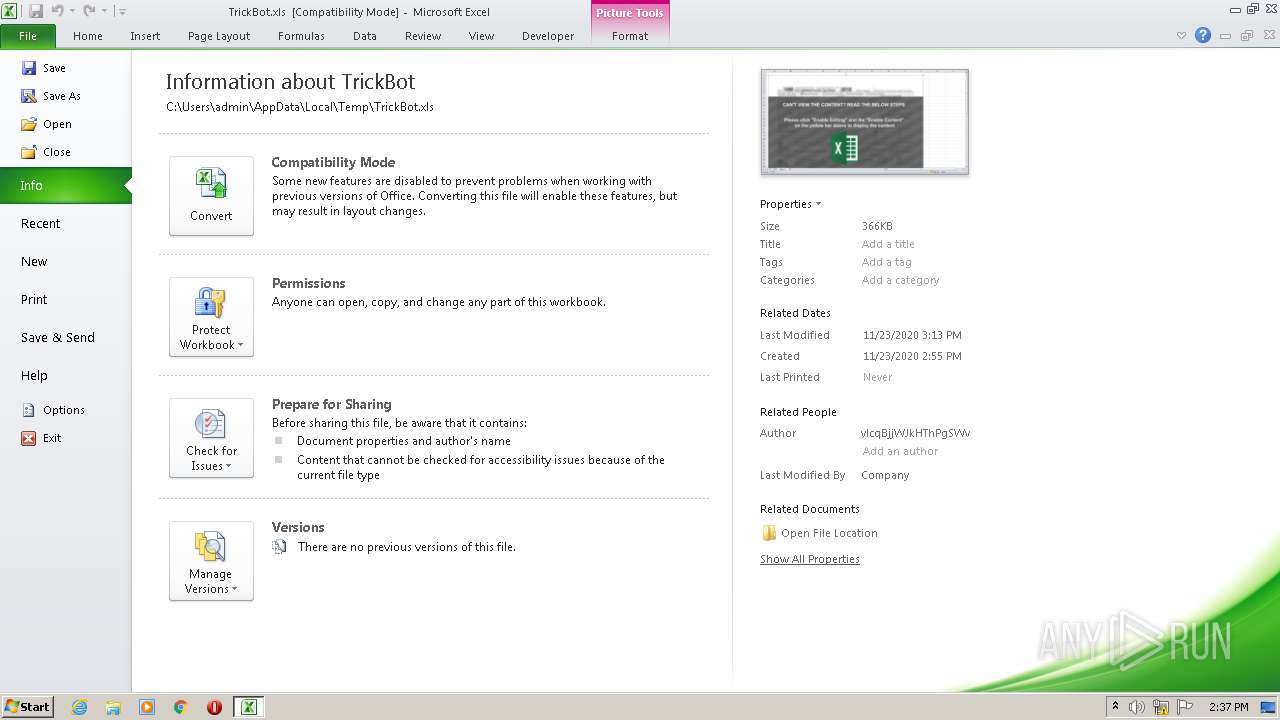Open Opera browser from taskbar
Screen dimensions: 1280x720
(x=214, y=707)
